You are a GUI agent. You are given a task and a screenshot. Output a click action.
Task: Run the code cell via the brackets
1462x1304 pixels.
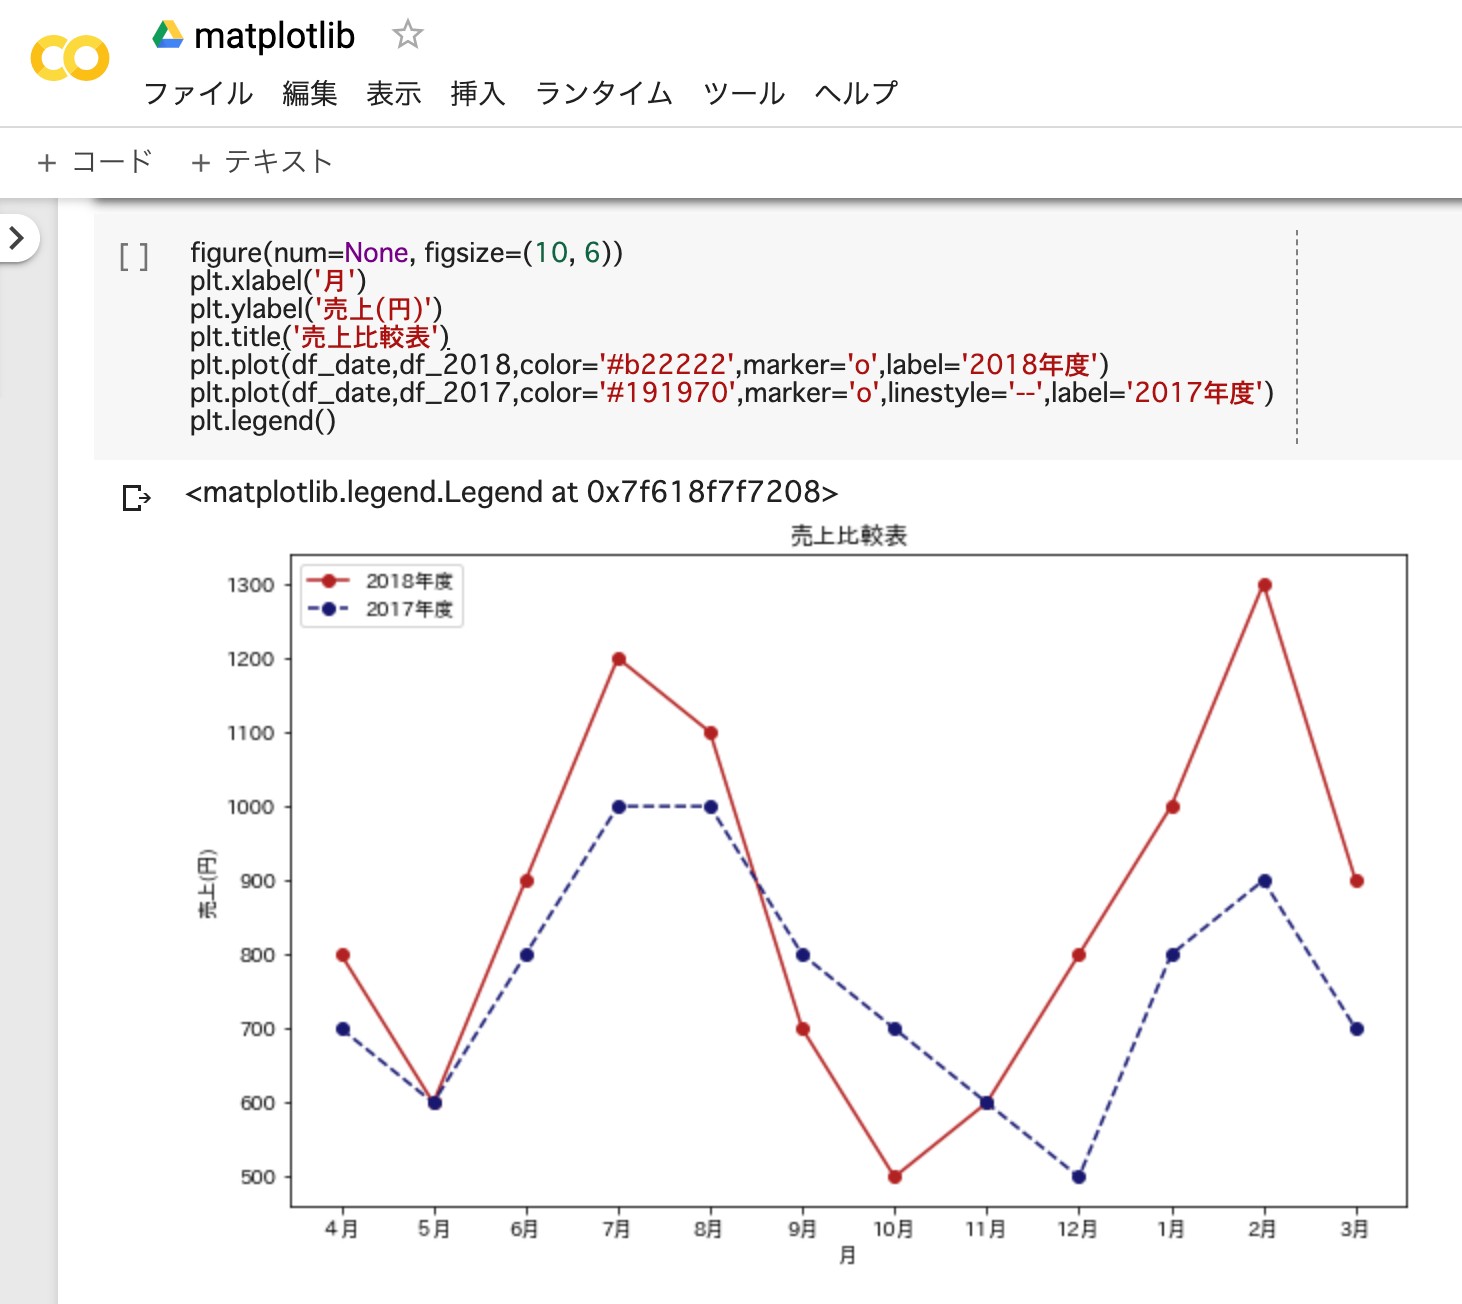pyautogui.click(x=134, y=257)
